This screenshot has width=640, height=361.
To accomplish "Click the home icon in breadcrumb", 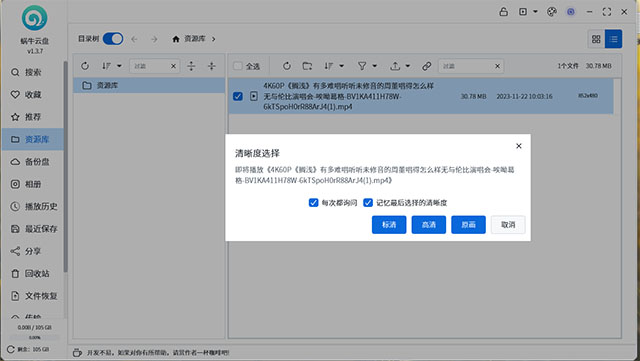I will (176, 39).
